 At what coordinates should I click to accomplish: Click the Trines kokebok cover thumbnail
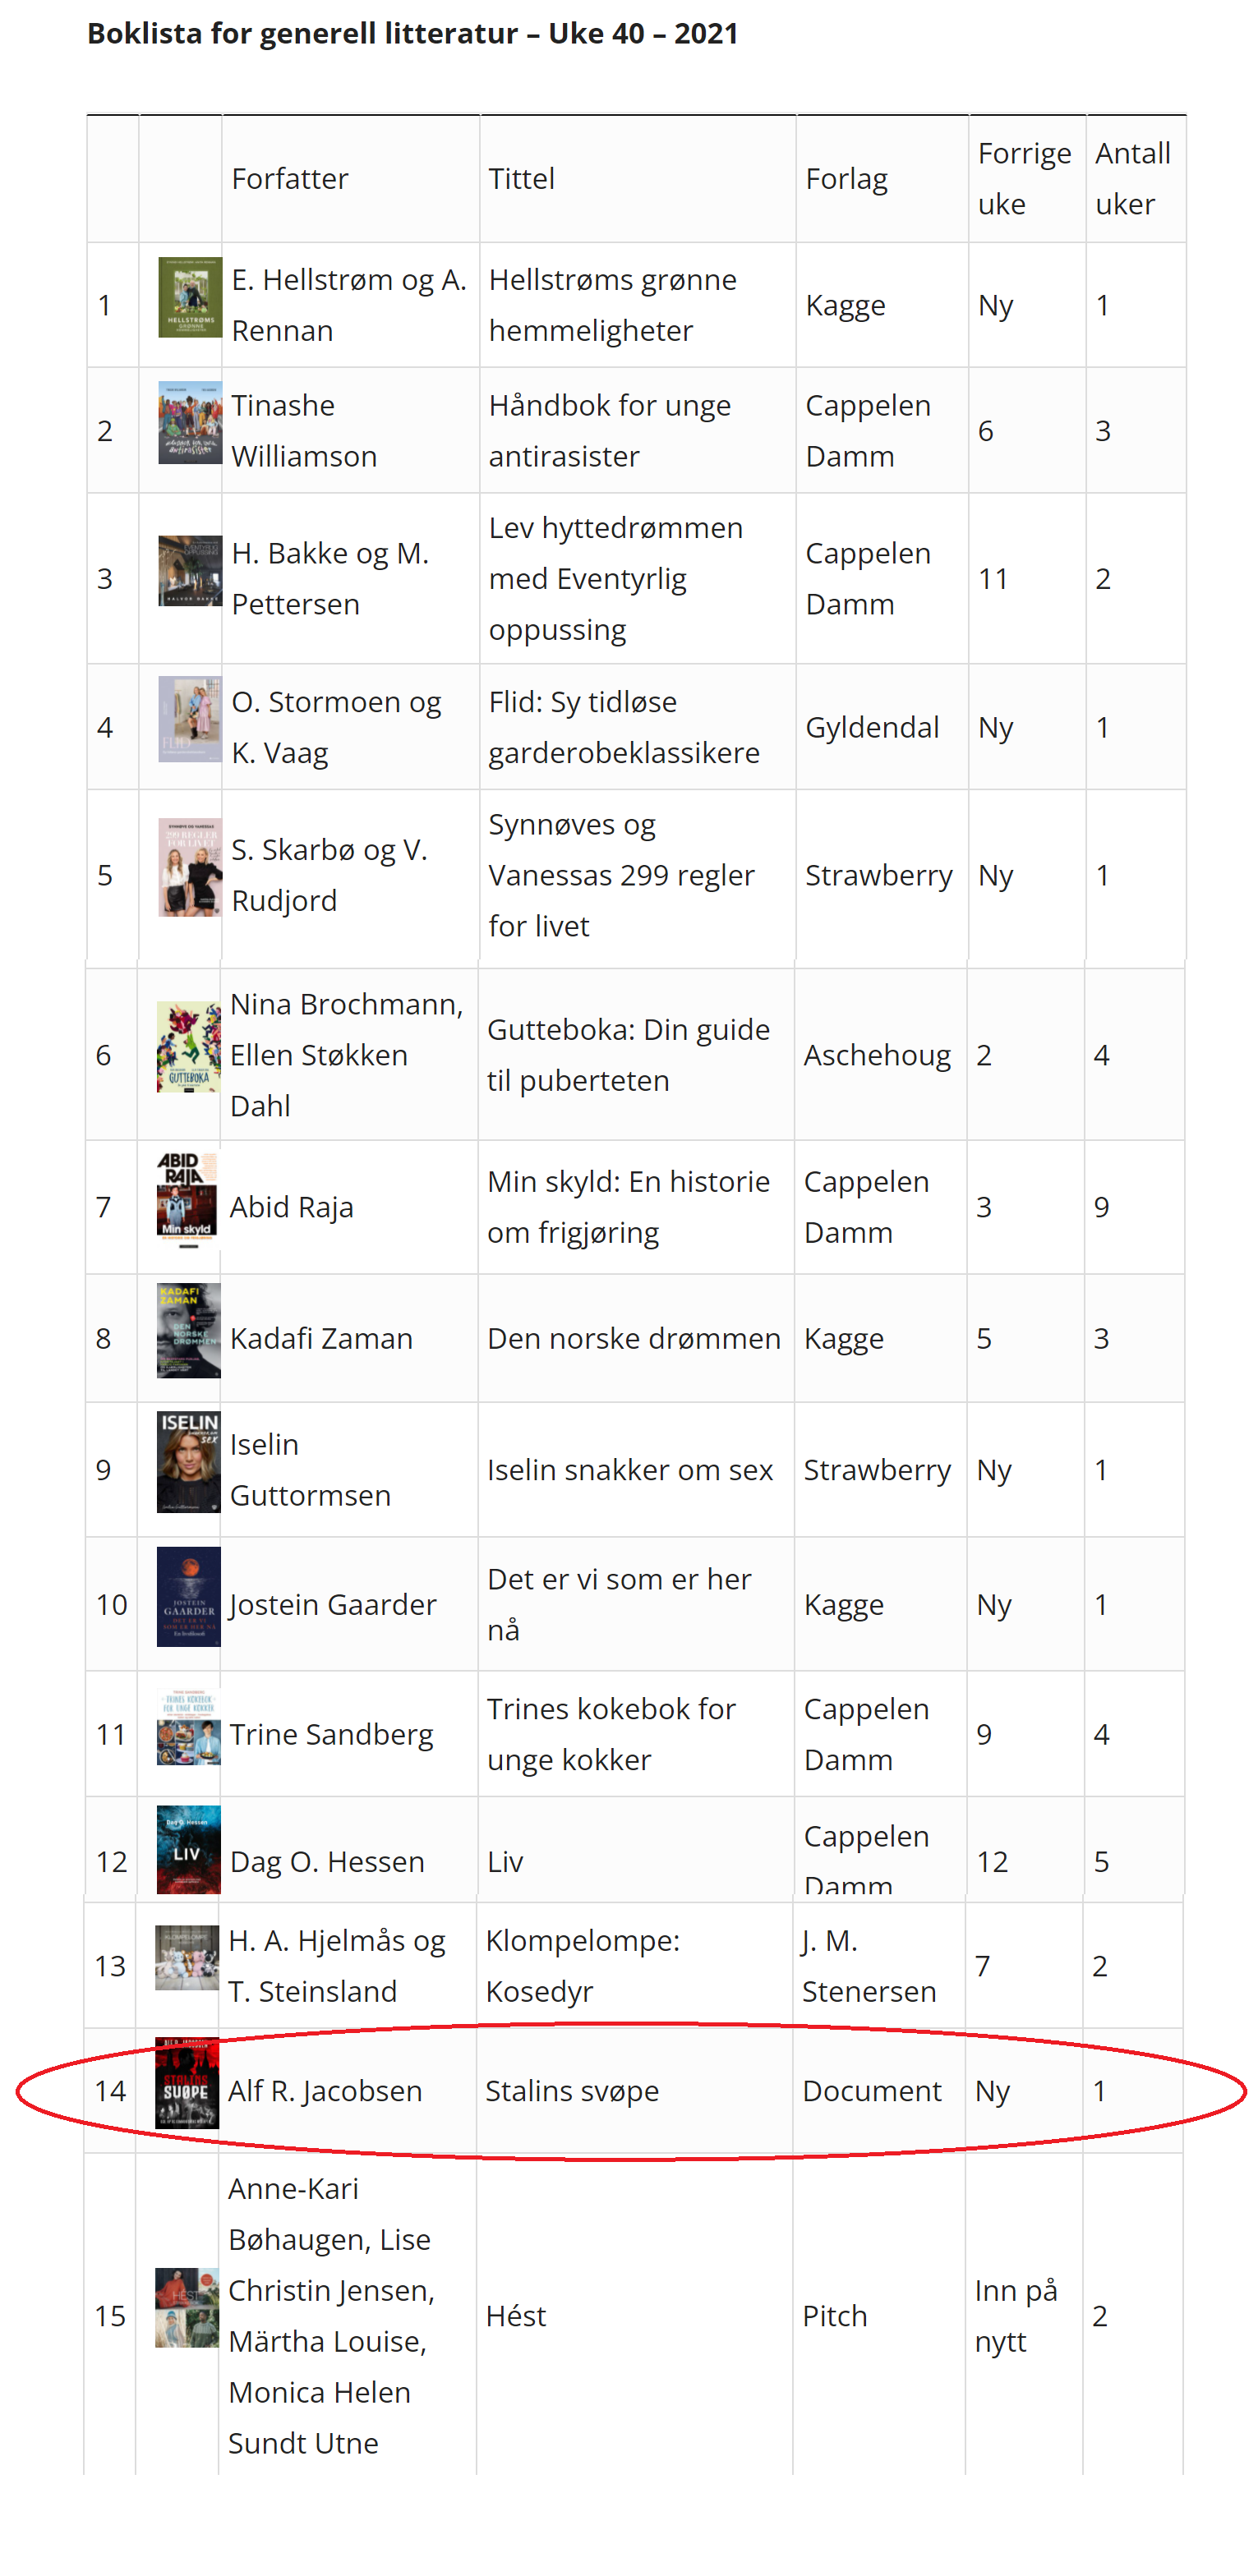pyautogui.click(x=188, y=1729)
